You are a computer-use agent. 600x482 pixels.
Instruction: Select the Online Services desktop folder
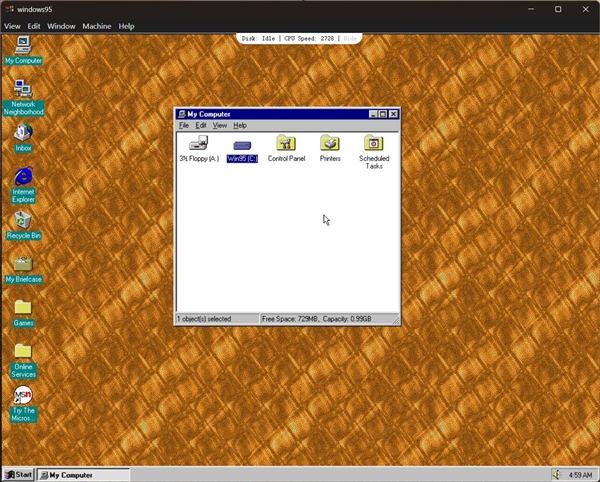point(23,351)
